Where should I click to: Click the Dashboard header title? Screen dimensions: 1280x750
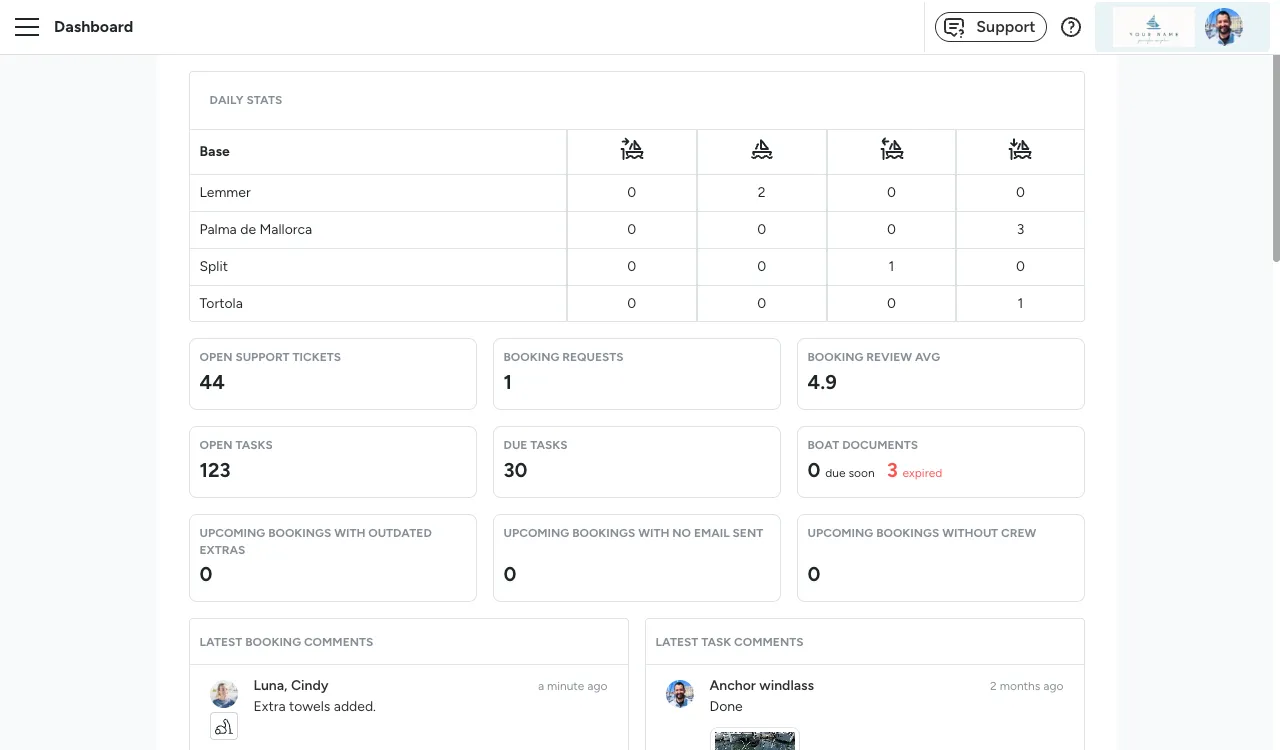pos(93,27)
